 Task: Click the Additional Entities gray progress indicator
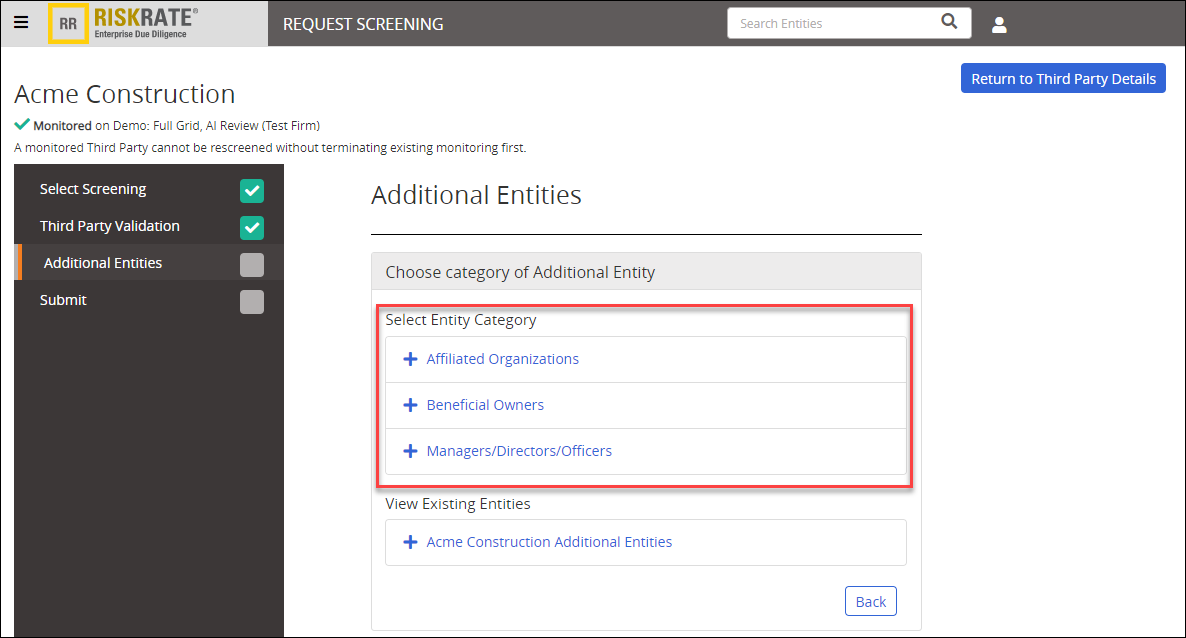tap(251, 262)
